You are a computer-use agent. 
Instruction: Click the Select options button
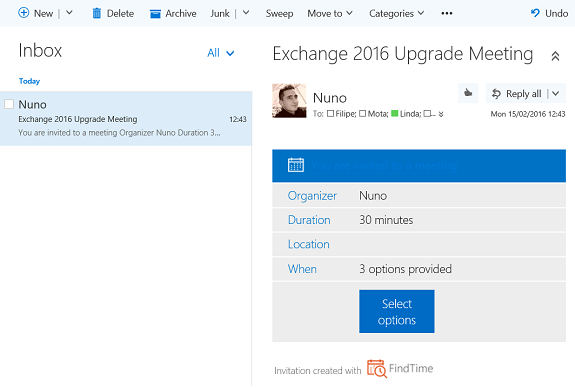pos(397,311)
